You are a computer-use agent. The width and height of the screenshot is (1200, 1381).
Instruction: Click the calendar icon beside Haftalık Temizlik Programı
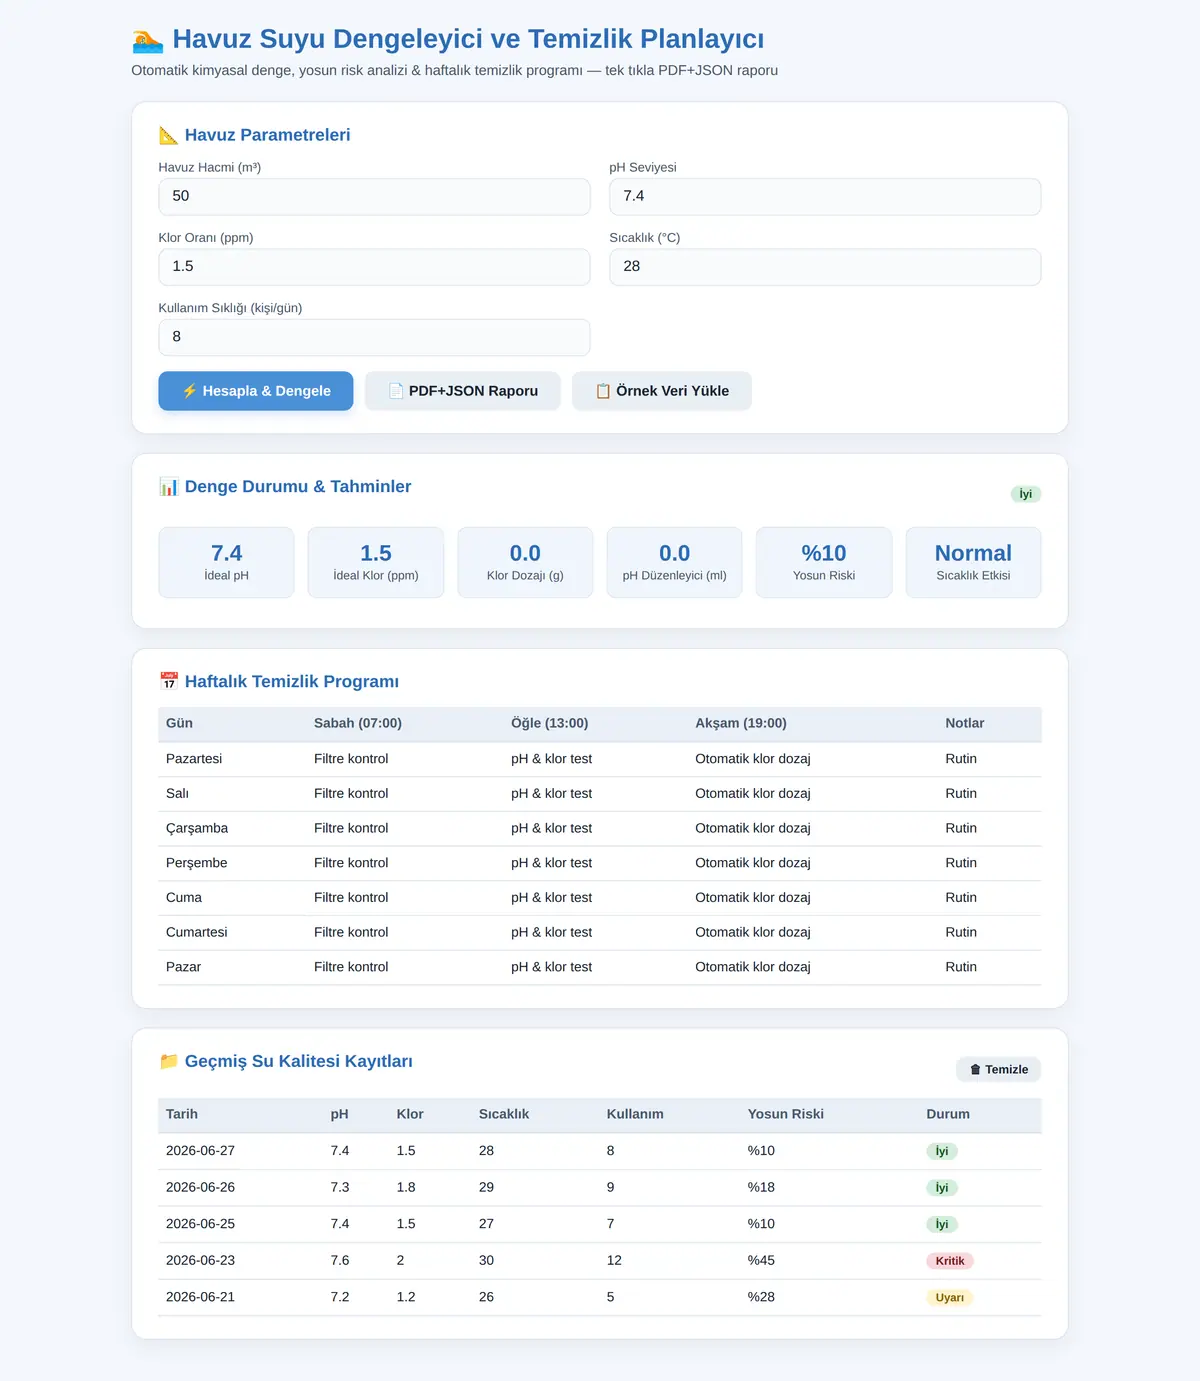pos(168,682)
